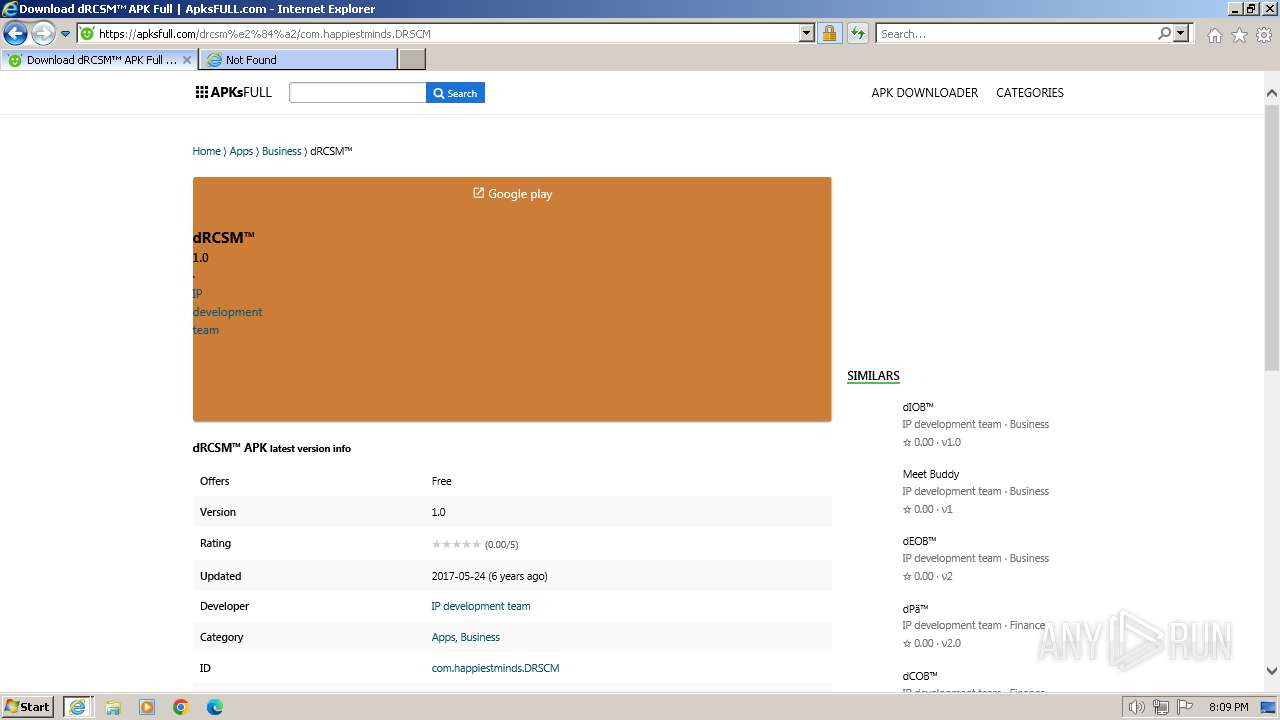Image resolution: width=1280 pixels, height=720 pixels.
Task: Click the IE search box
Action: tap(1015, 34)
